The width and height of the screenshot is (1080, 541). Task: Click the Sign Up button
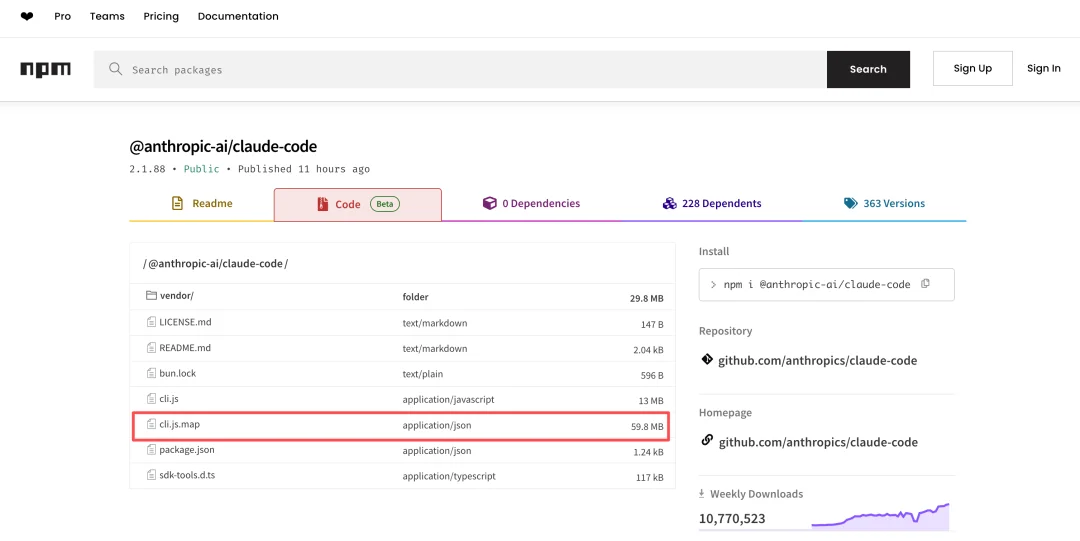coord(972,68)
